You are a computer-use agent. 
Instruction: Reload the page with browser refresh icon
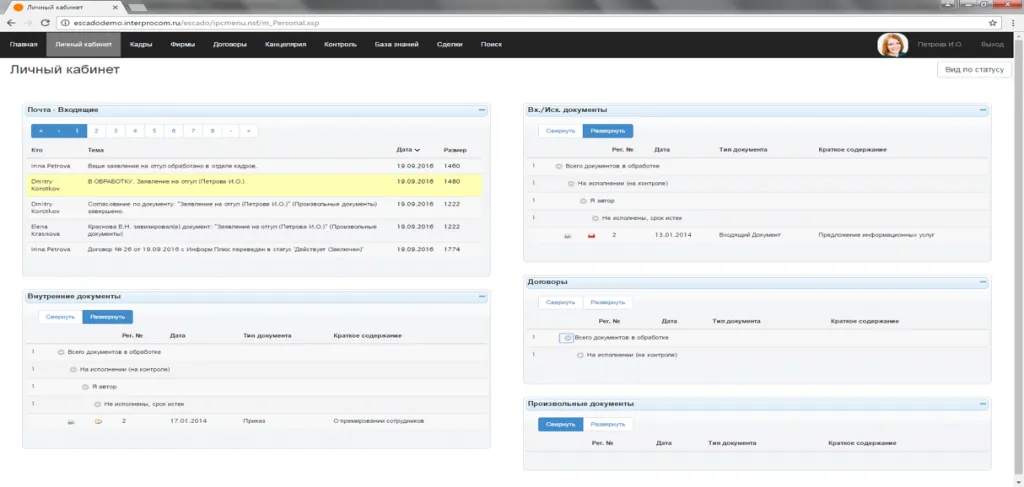[x=46, y=21]
